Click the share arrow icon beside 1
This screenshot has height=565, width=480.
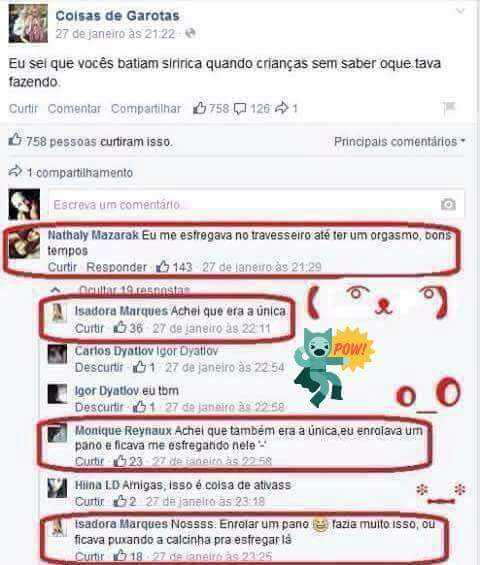(281, 107)
